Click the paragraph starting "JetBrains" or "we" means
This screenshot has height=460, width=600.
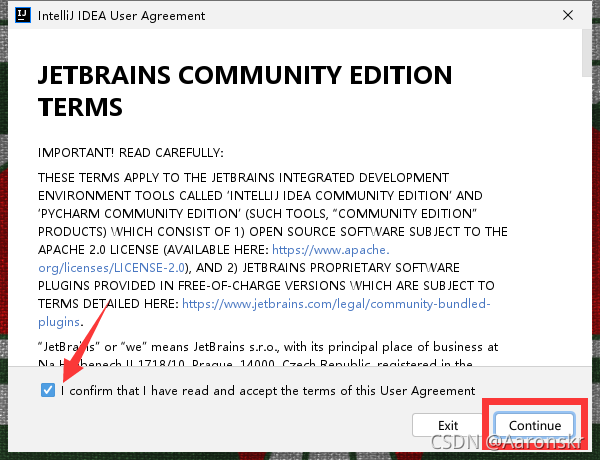(x=268, y=355)
